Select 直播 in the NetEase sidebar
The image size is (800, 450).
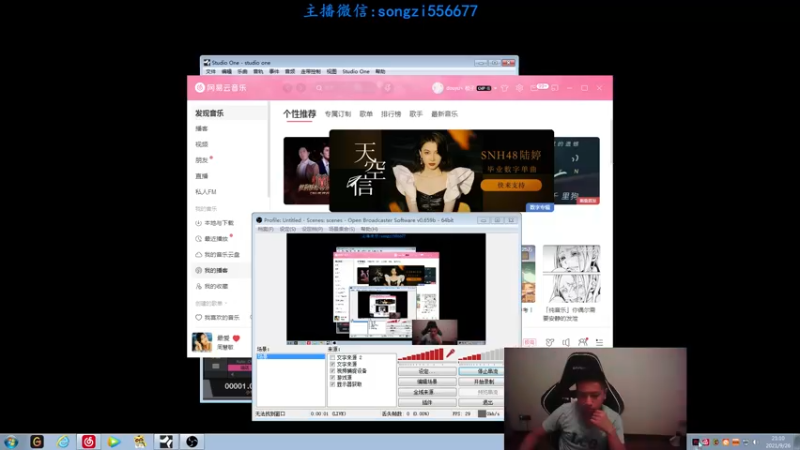[202, 176]
